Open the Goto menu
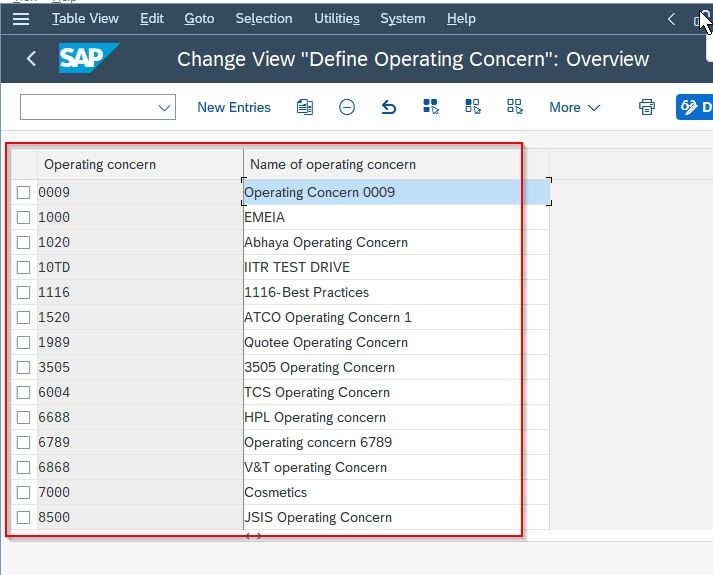713x575 pixels. (199, 19)
